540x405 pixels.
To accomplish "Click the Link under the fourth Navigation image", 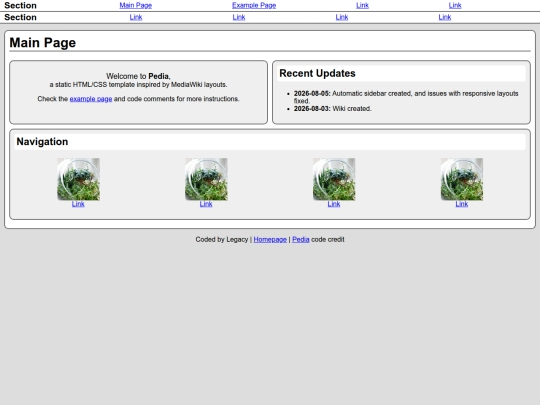I will pos(462,204).
